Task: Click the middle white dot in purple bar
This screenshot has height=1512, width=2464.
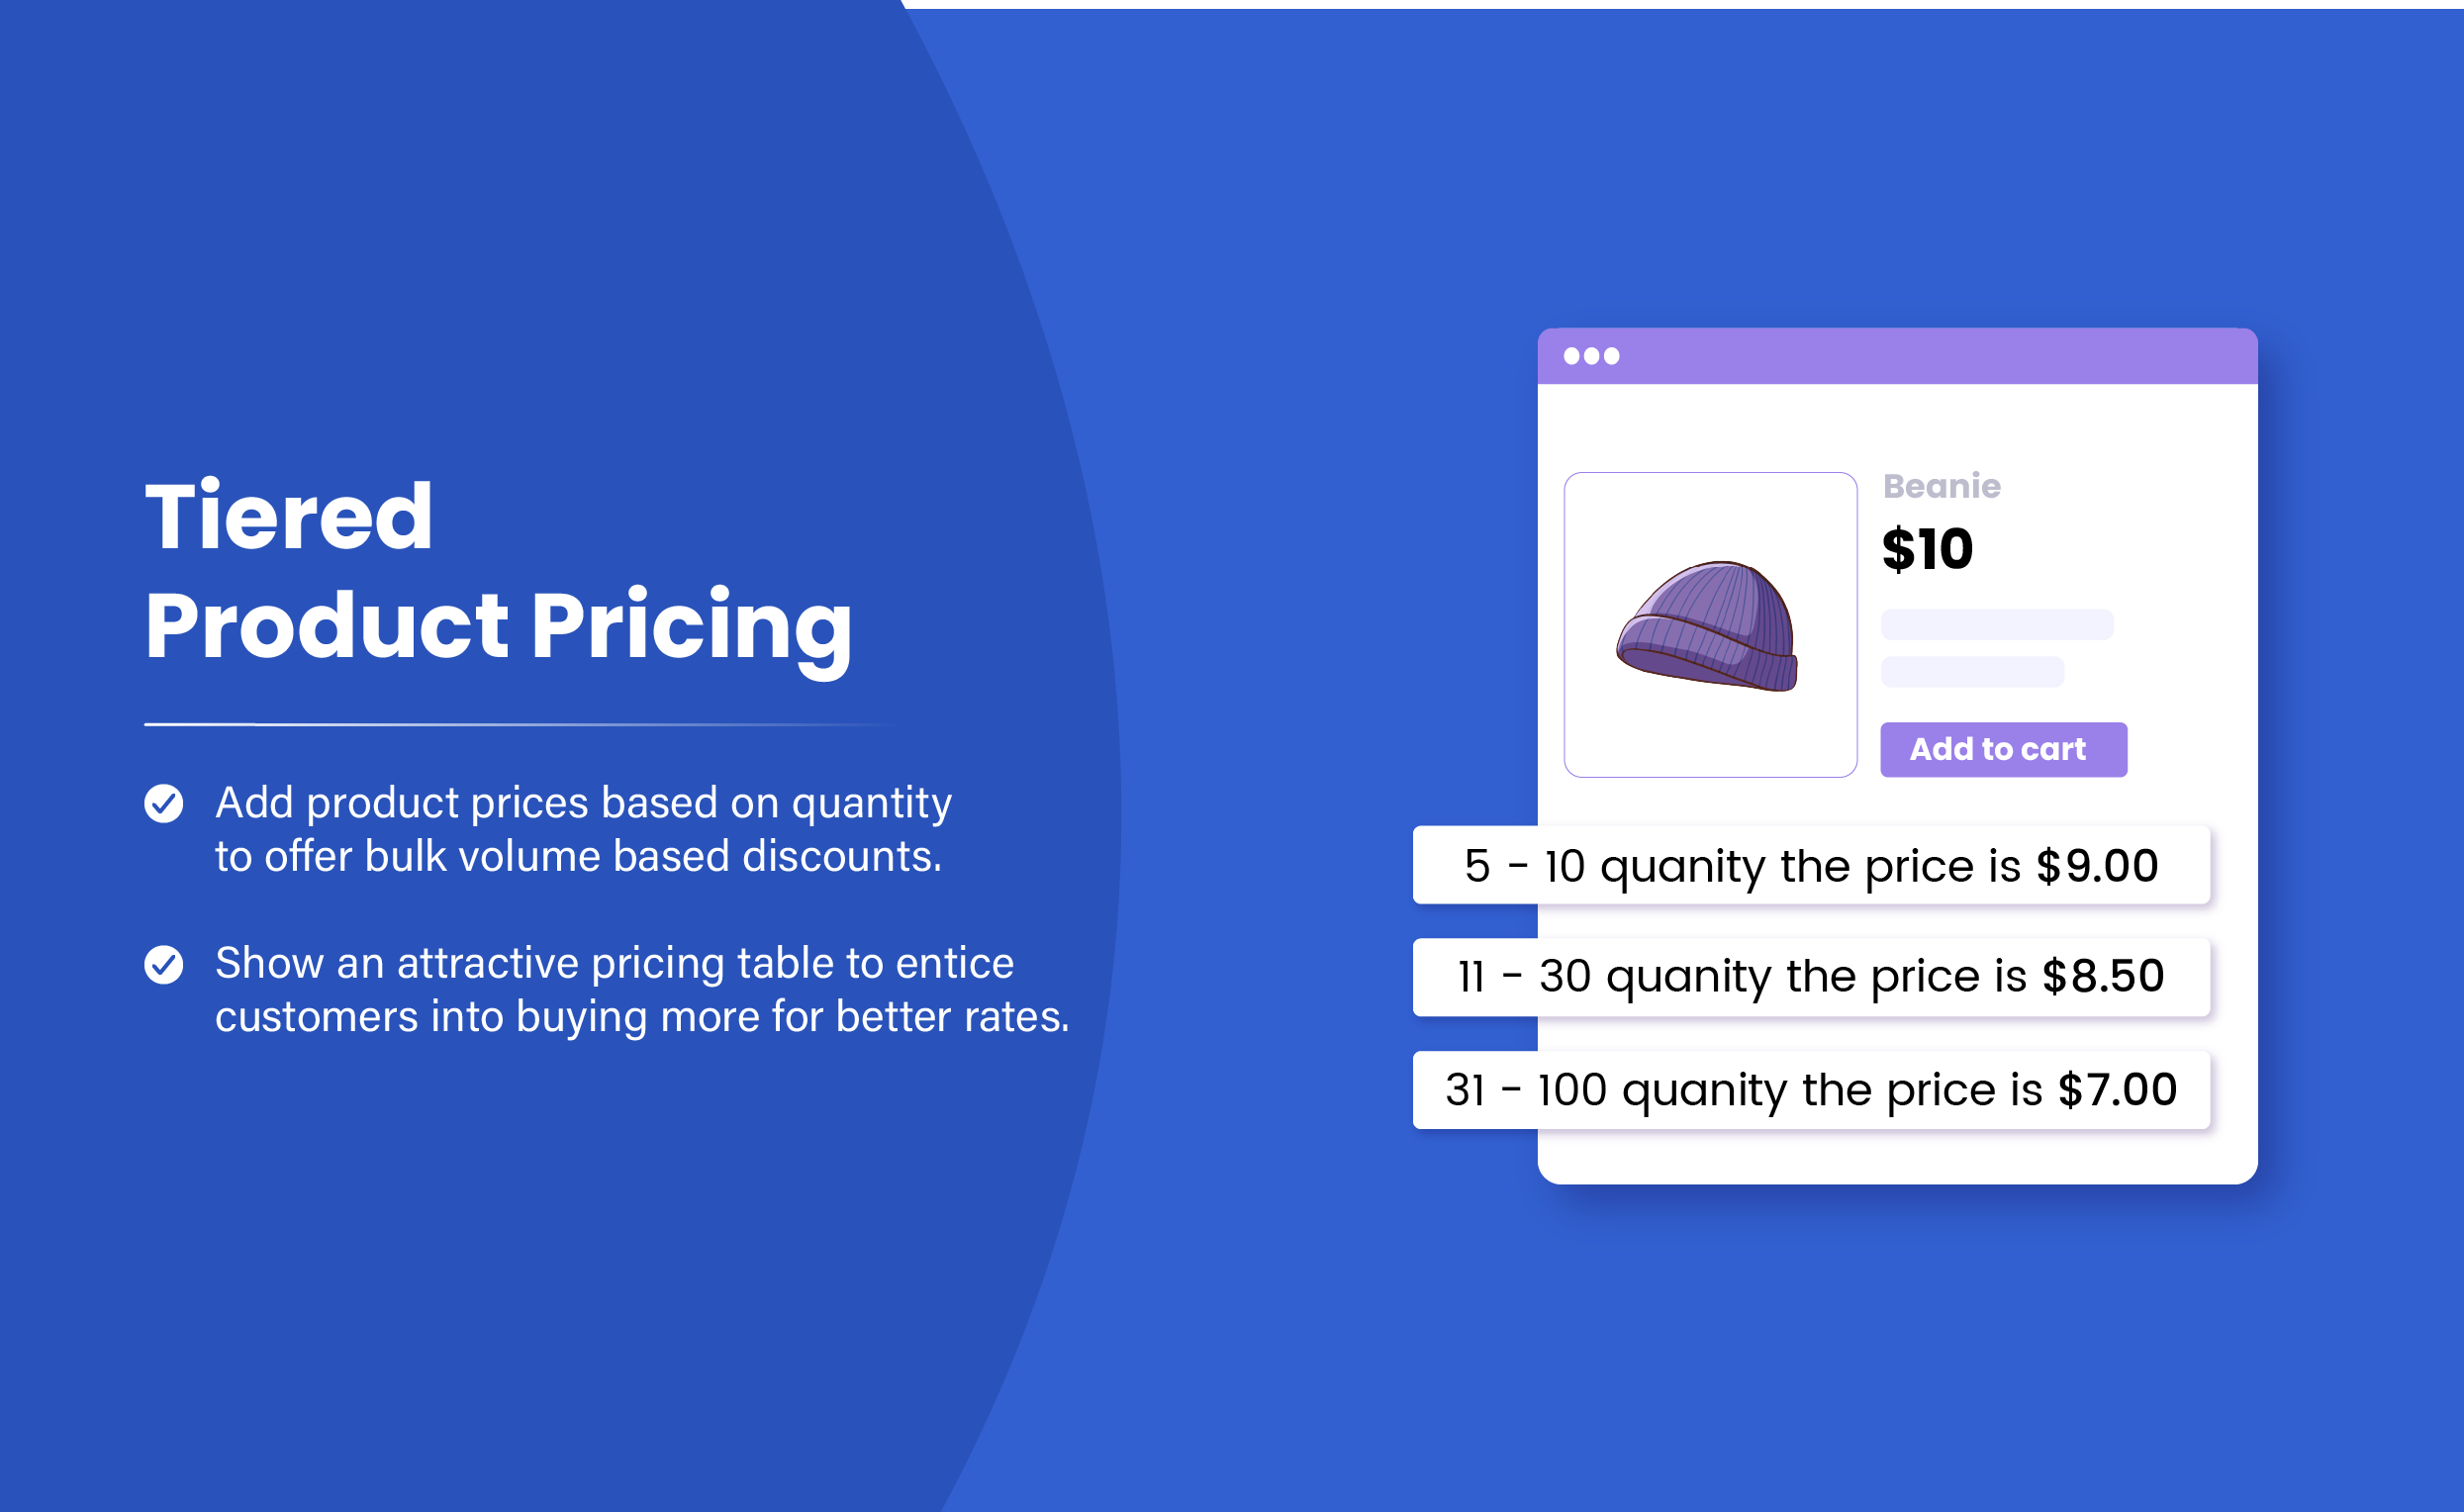Action: coord(1591,356)
